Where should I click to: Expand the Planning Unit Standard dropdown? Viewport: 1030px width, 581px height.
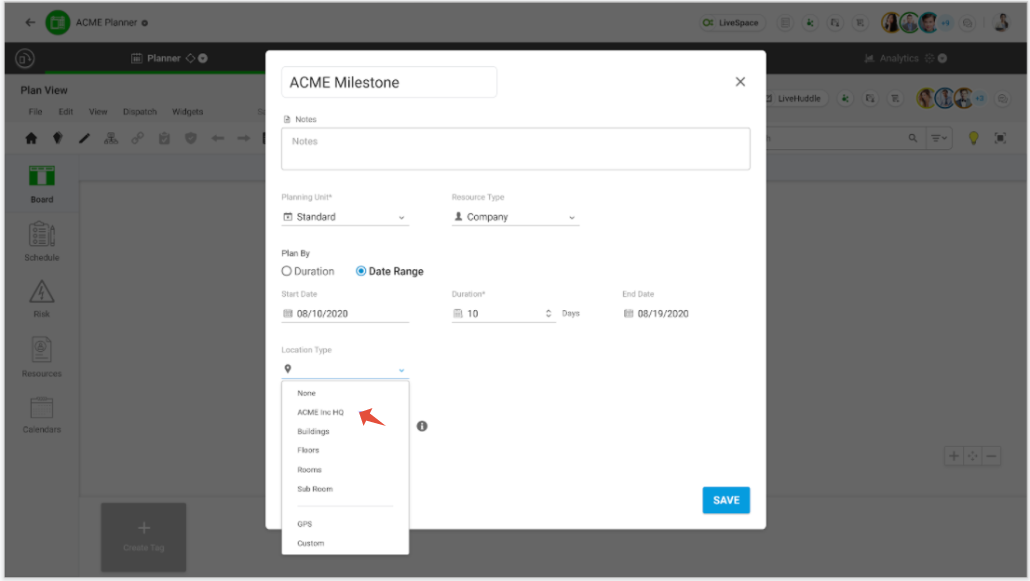point(345,217)
